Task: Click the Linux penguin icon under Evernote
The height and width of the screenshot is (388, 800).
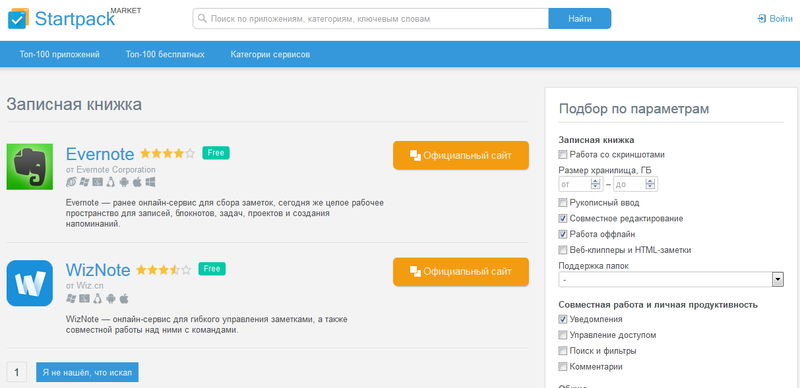Action: (111, 182)
